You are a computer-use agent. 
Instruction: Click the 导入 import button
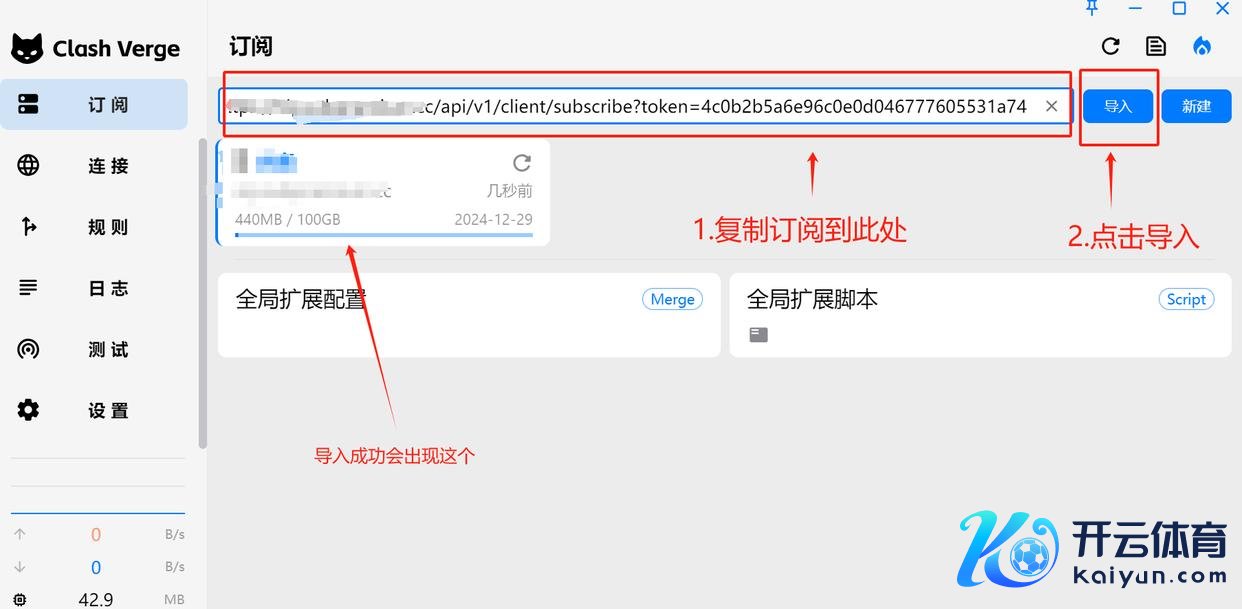pyautogui.click(x=1118, y=106)
